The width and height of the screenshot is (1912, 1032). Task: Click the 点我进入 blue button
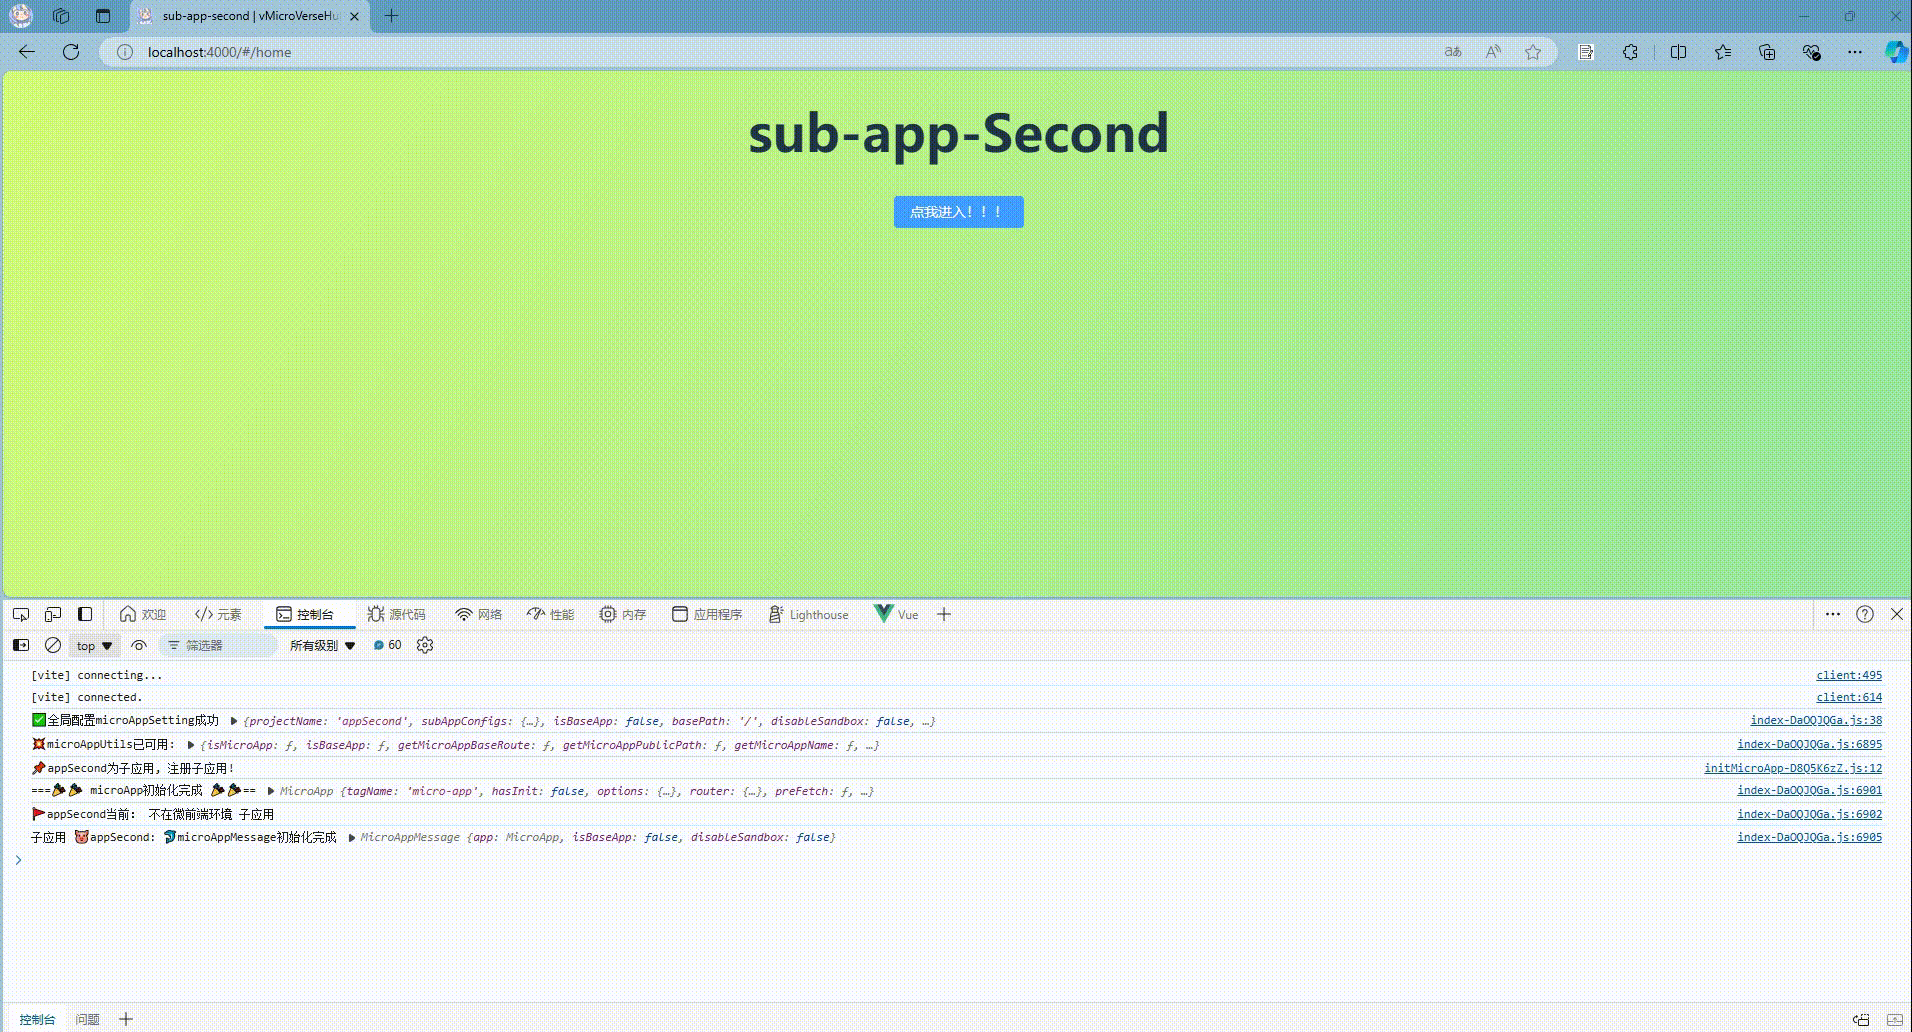957,211
